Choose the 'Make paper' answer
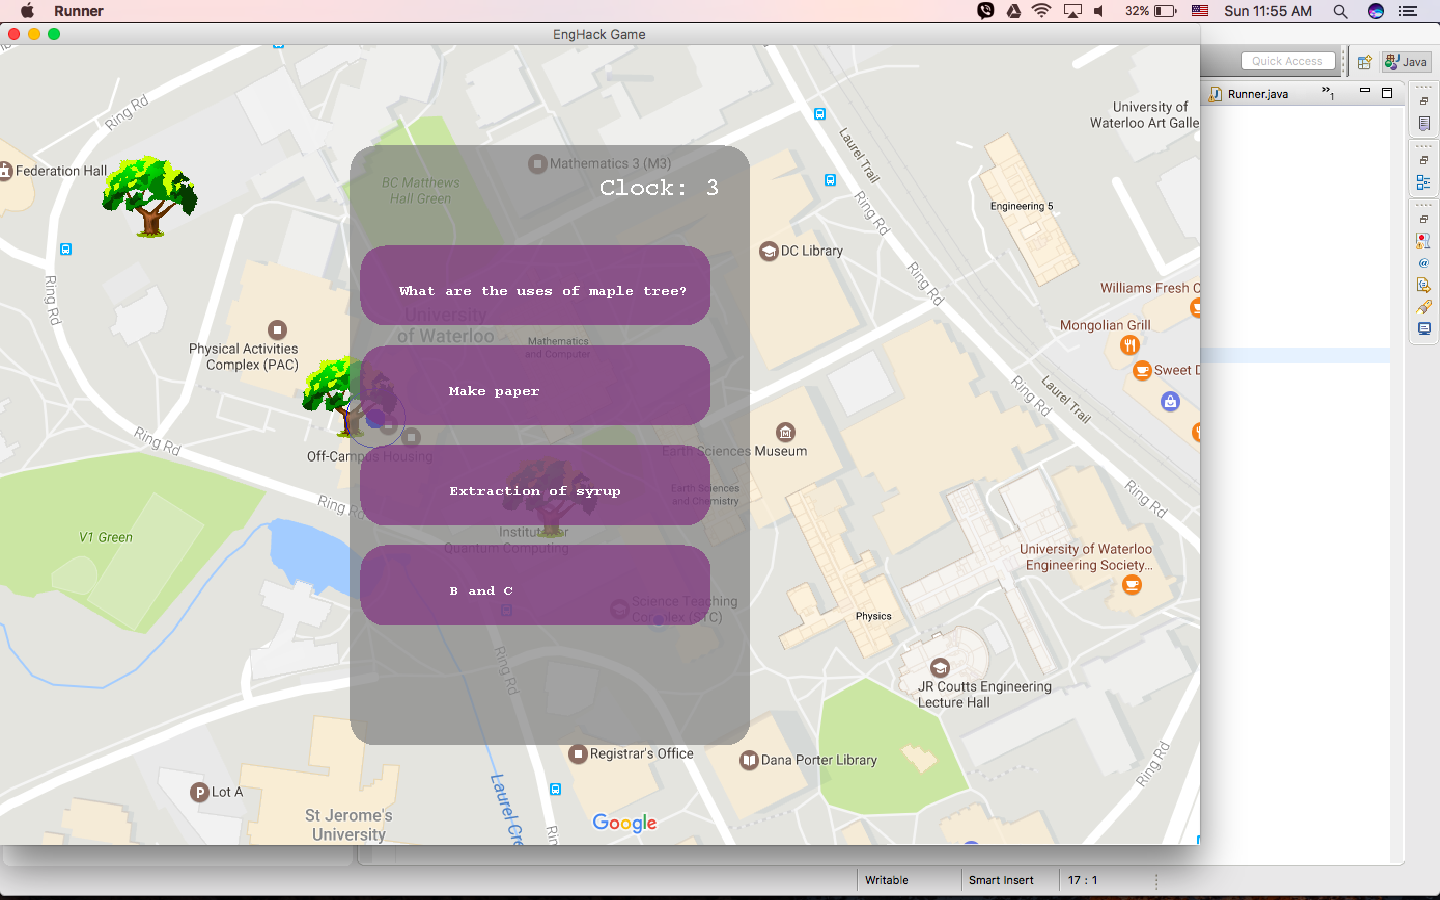 [535, 385]
